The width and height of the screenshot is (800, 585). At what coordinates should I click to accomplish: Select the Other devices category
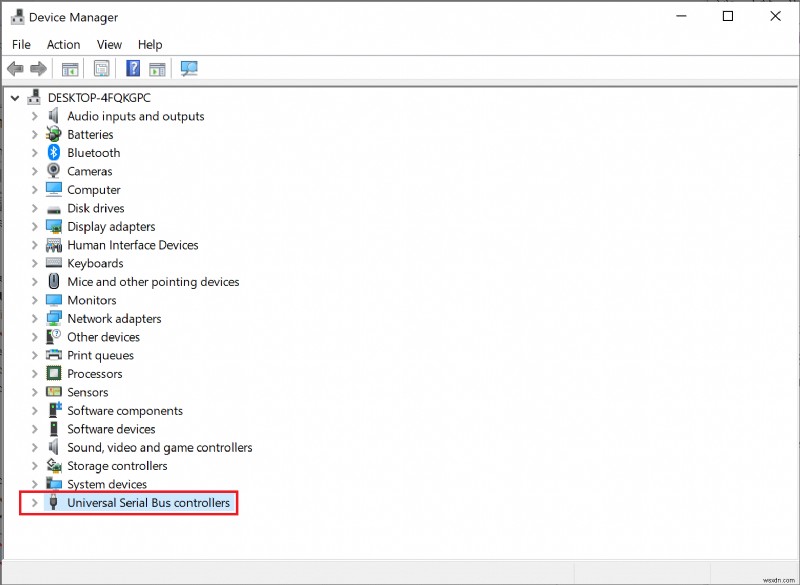click(x=103, y=337)
